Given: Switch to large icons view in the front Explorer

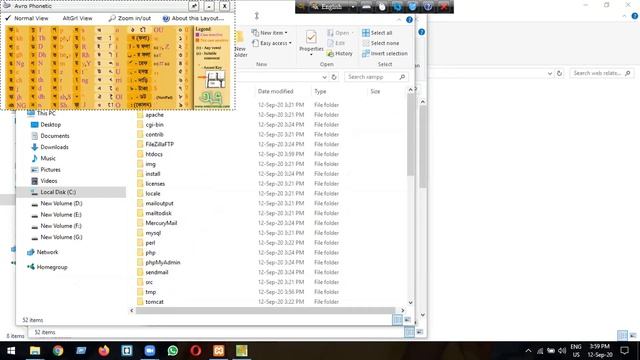Looking at the screenshot, I should [x=407, y=320].
